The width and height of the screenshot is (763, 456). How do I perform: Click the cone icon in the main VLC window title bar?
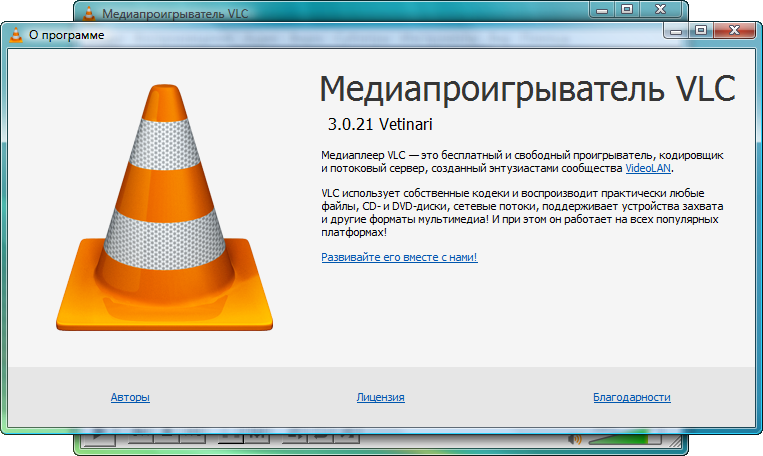tap(89, 13)
